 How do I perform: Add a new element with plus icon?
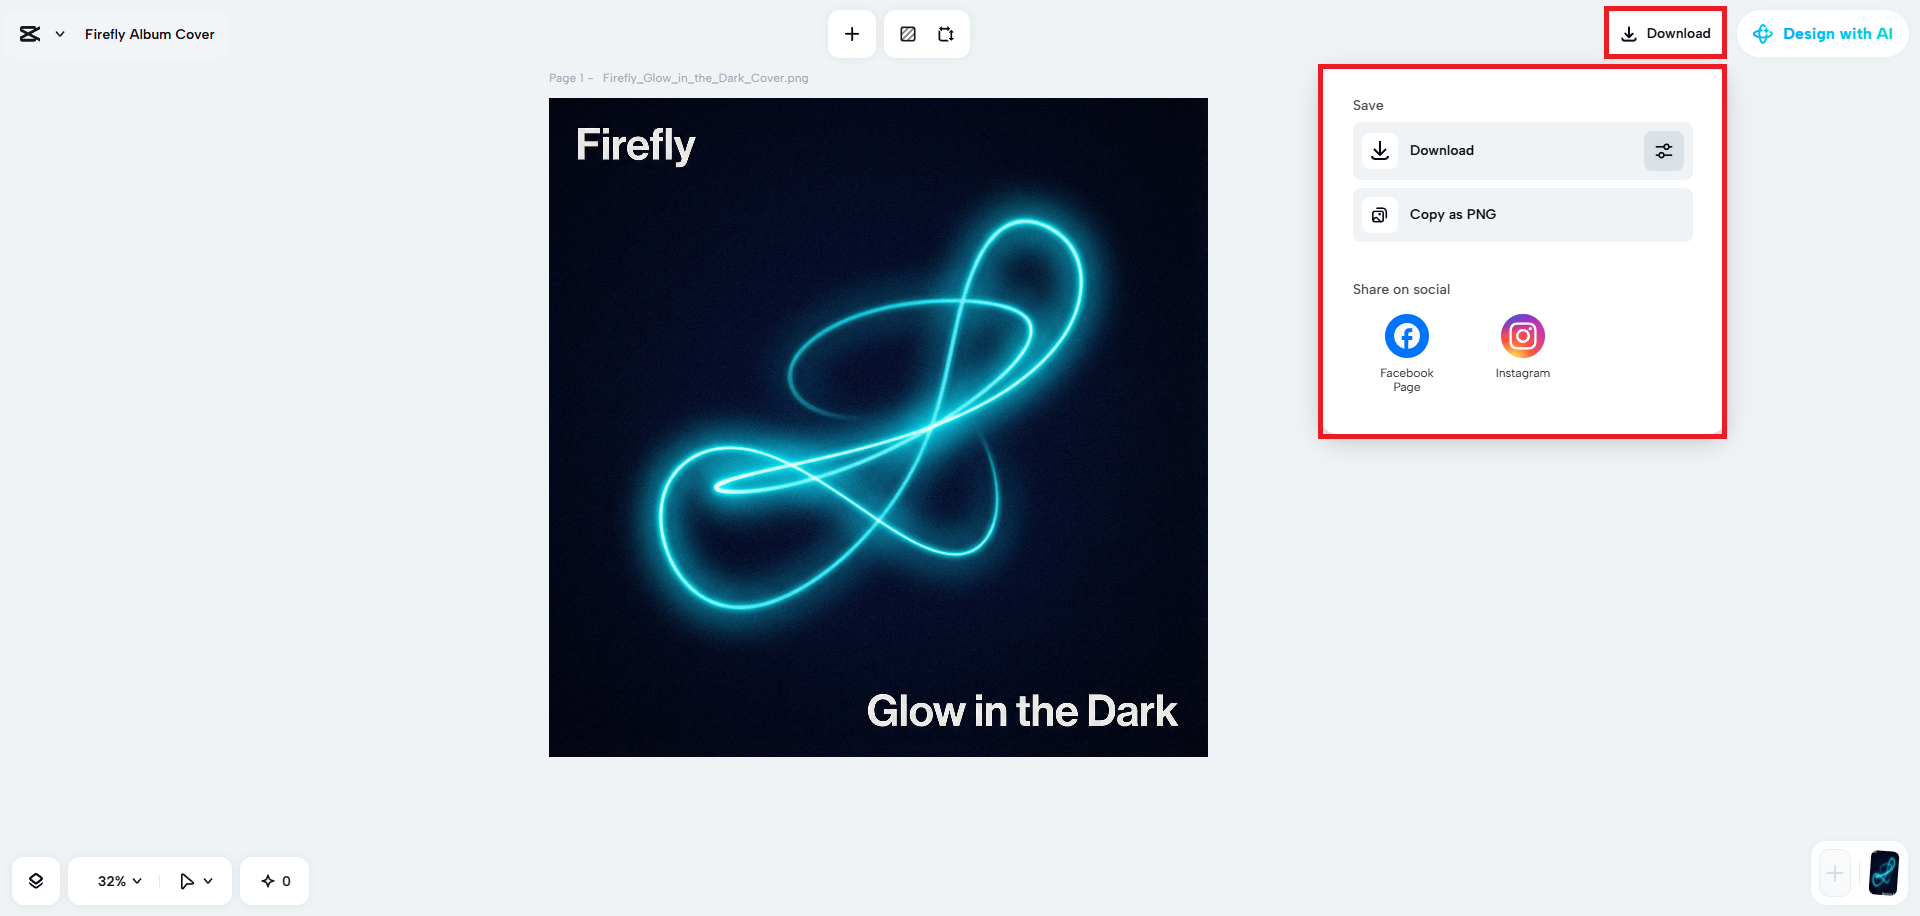tap(851, 33)
